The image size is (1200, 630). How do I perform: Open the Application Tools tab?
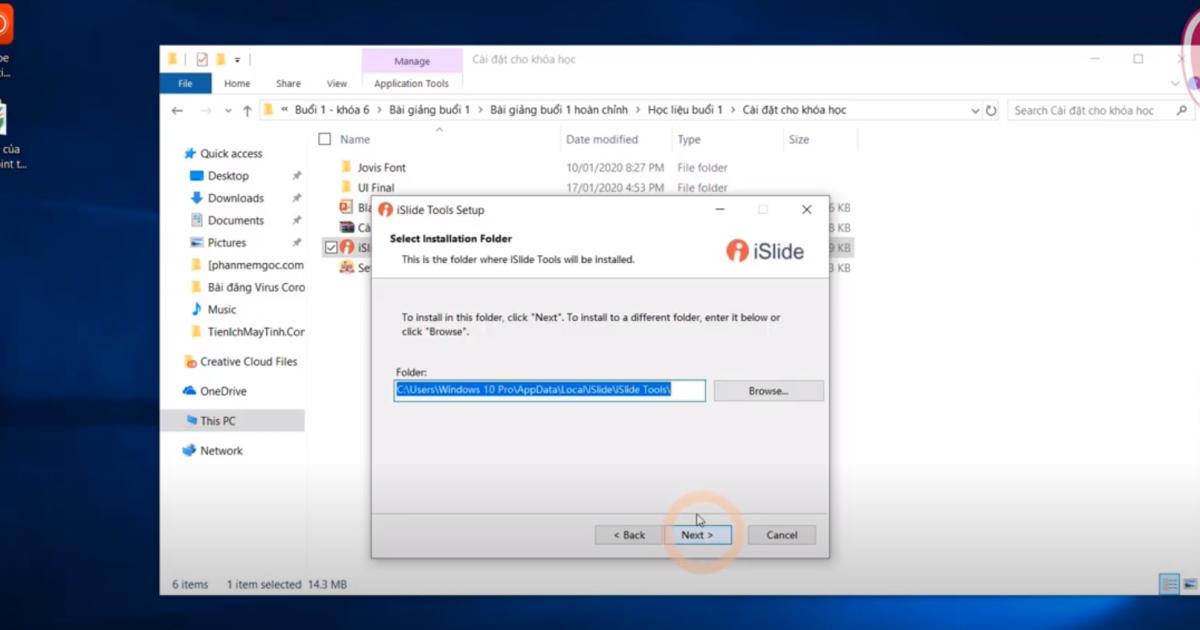[412, 84]
